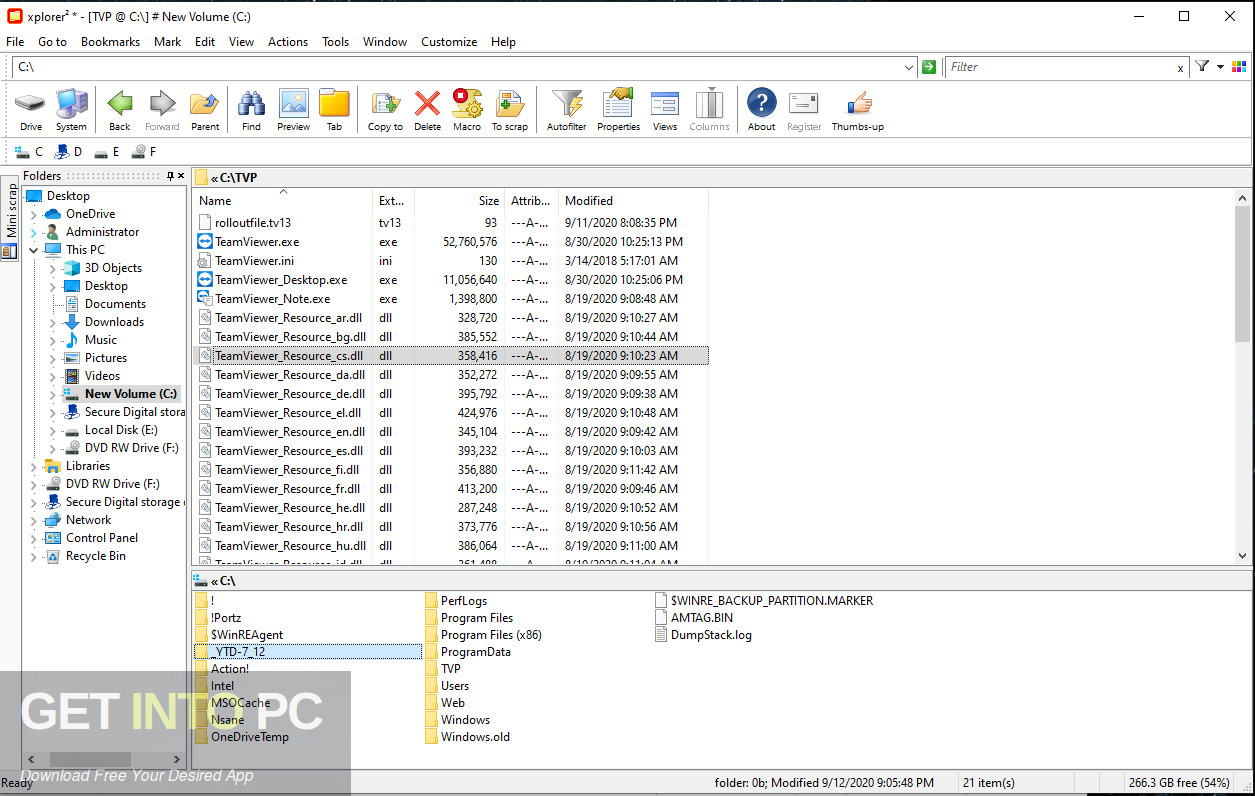Open the File menu
Viewport: 1255px width, 796px height.
15,42
